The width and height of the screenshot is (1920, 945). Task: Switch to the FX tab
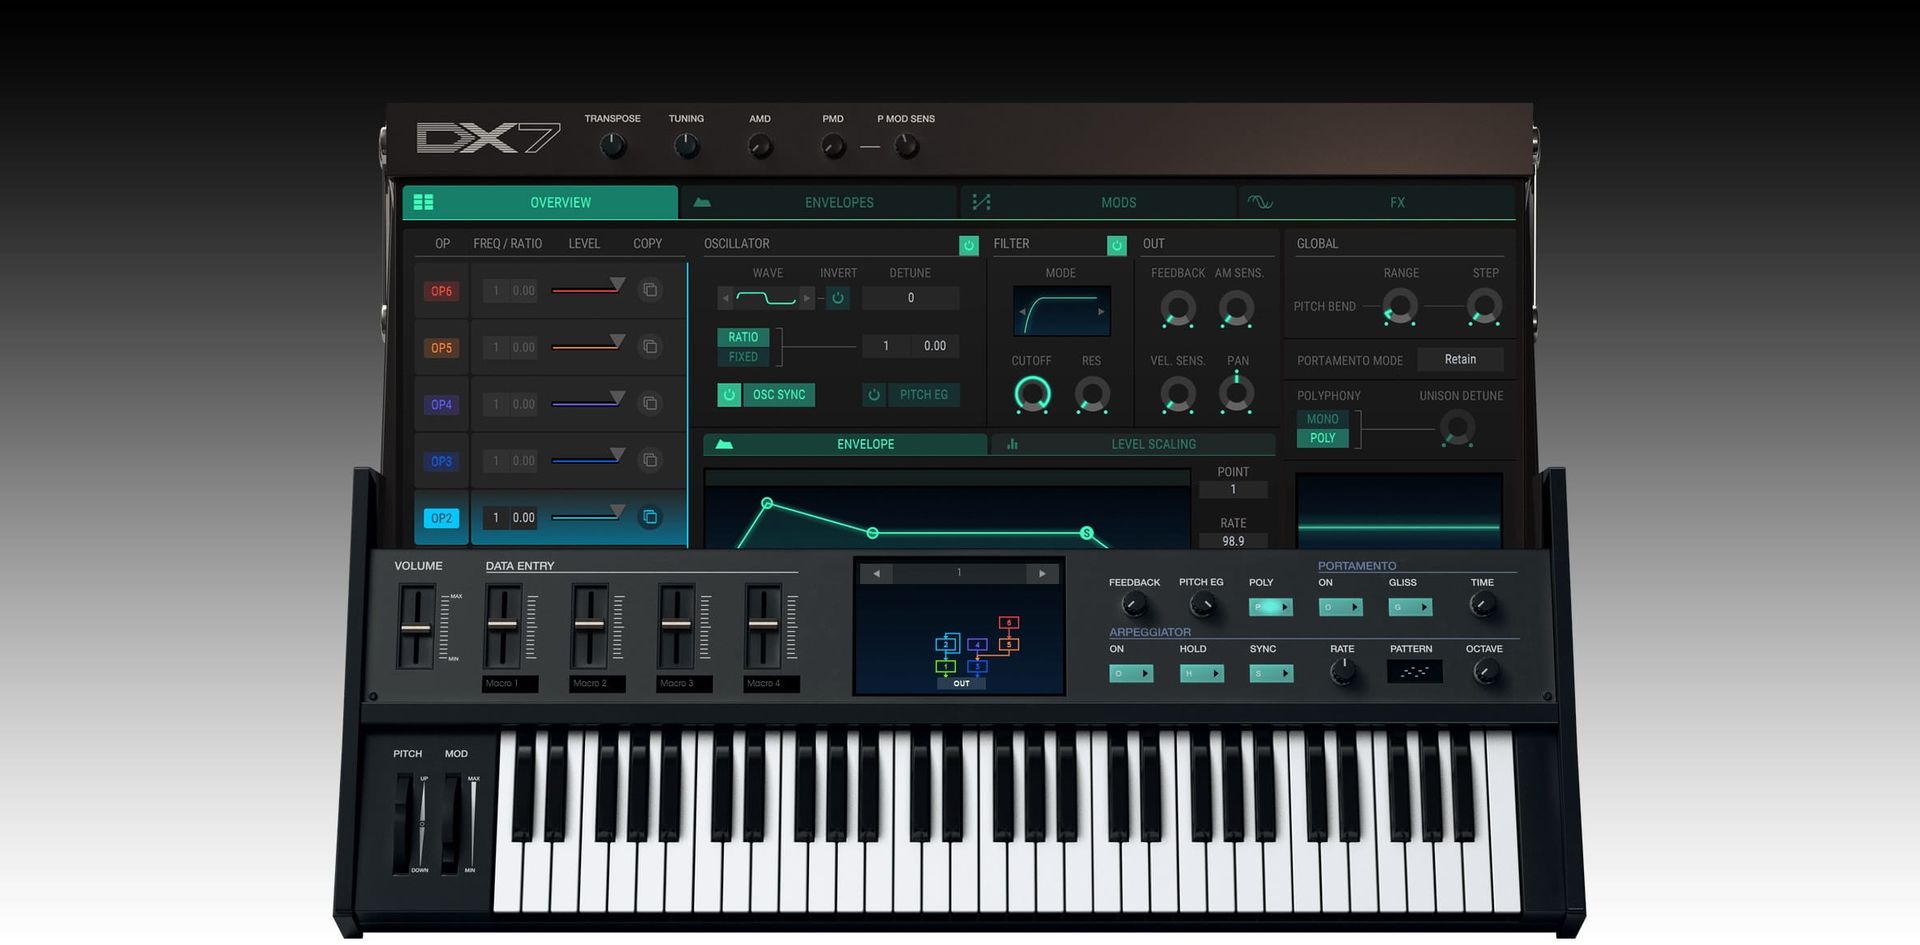(1377, 202)
